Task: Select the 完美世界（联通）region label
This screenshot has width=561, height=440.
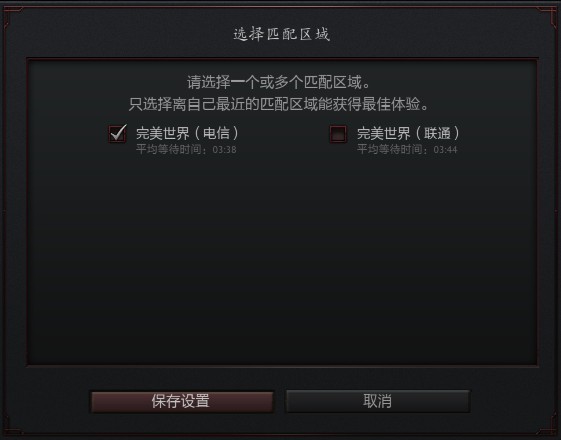Action: coord(408,133)
